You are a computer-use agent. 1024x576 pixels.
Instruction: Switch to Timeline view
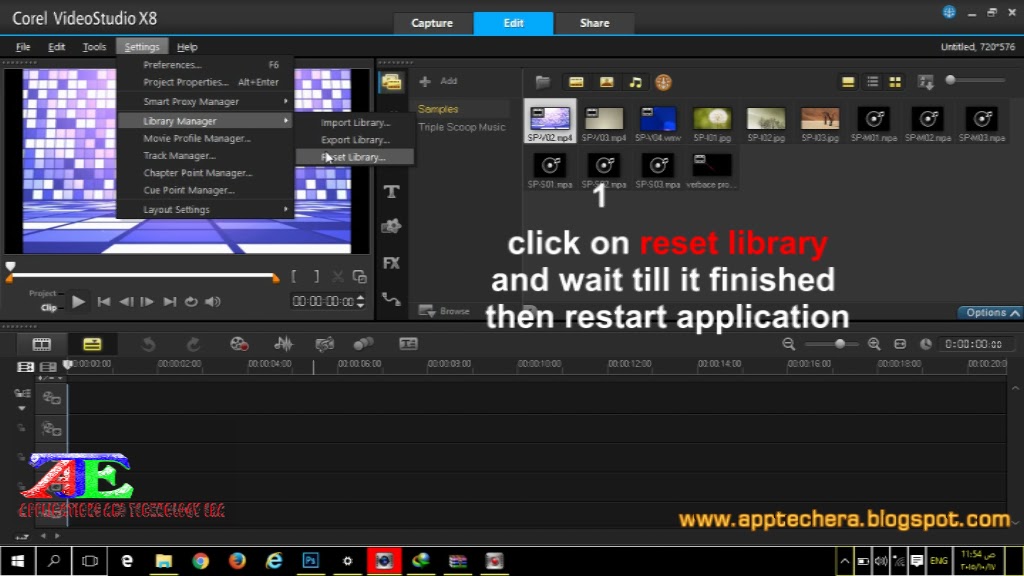pyautogui.click(x=92, y=344)
